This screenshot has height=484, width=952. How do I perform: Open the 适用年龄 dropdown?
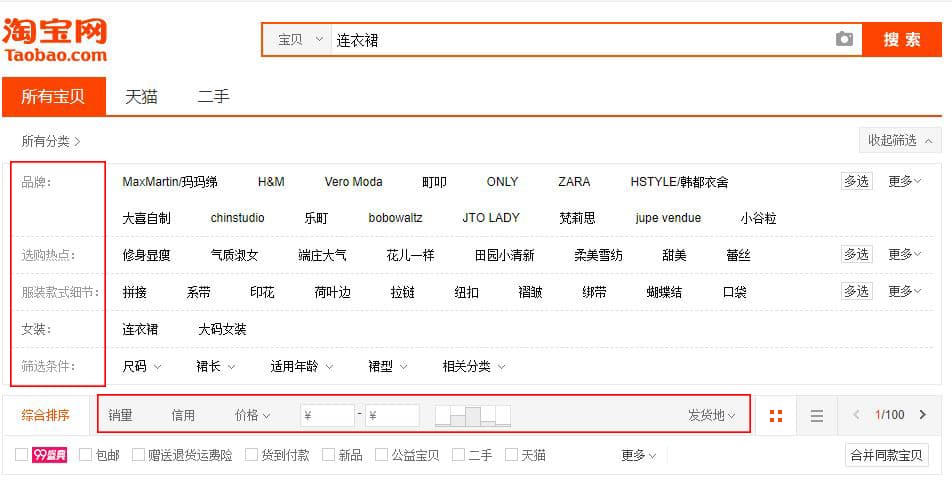coord(302,367)
